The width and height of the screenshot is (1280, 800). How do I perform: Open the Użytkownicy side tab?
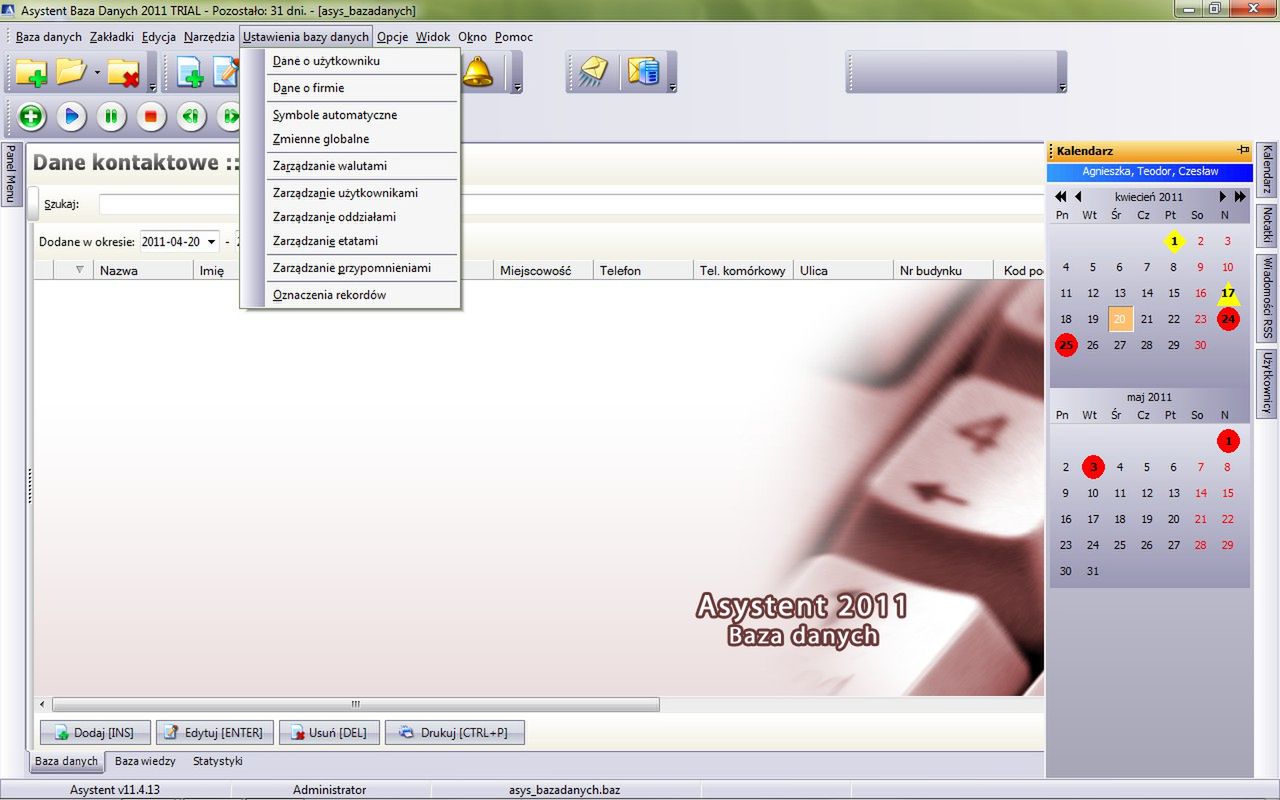(1267, 383)
